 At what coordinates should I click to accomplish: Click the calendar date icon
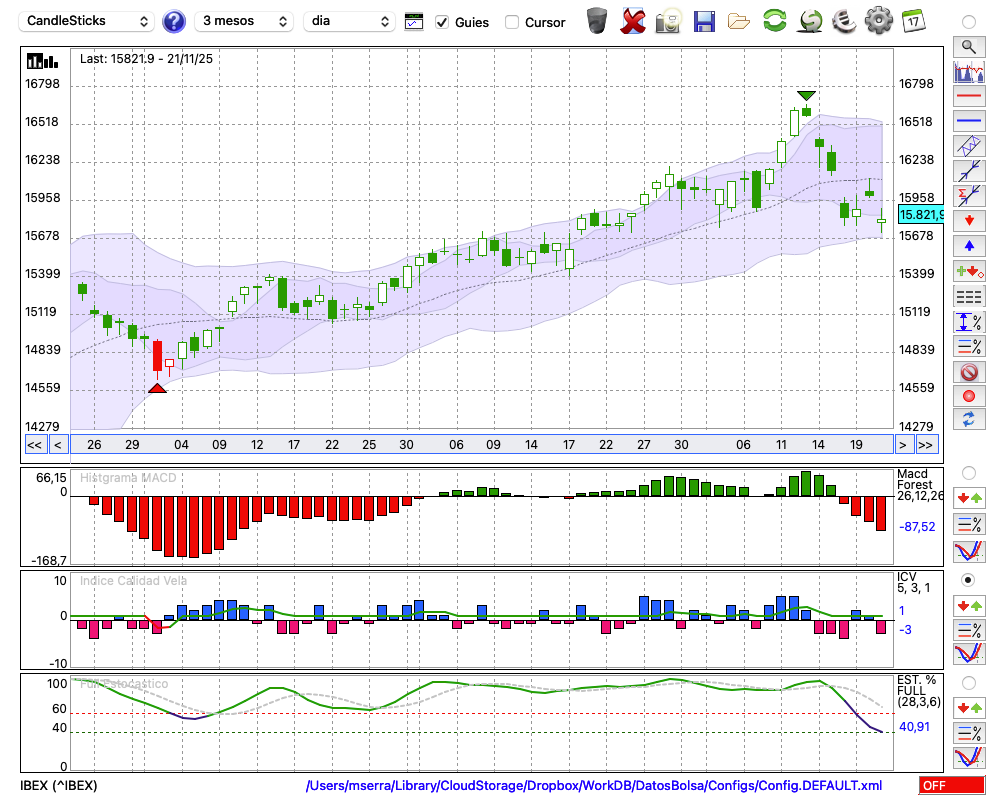(x=913, y=21)
